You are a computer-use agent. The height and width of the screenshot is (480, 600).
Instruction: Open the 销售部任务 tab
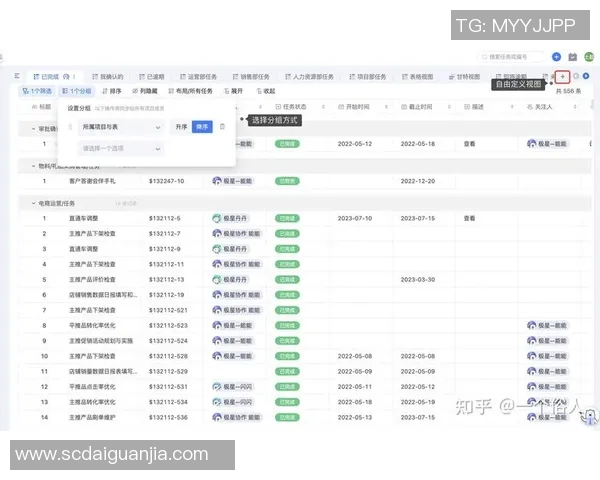[x=251, y=77]
